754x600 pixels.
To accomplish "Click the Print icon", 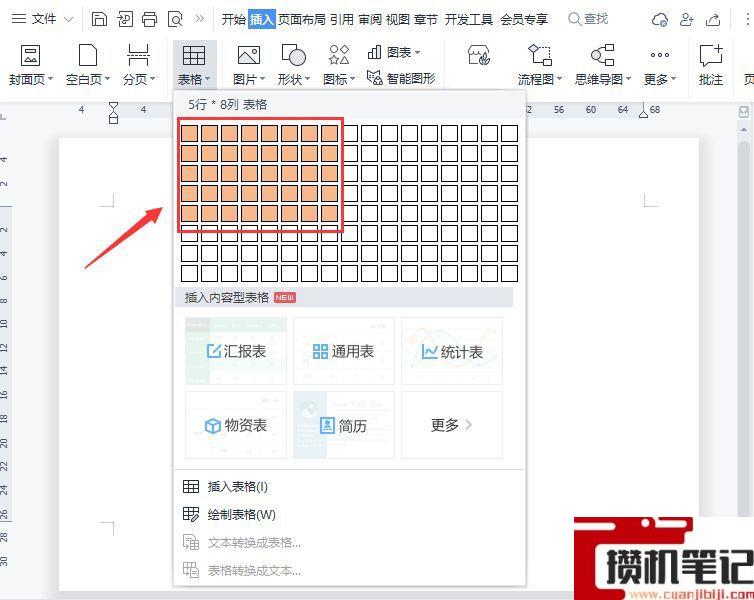I will pyautogui.click(x=150, y=19).
